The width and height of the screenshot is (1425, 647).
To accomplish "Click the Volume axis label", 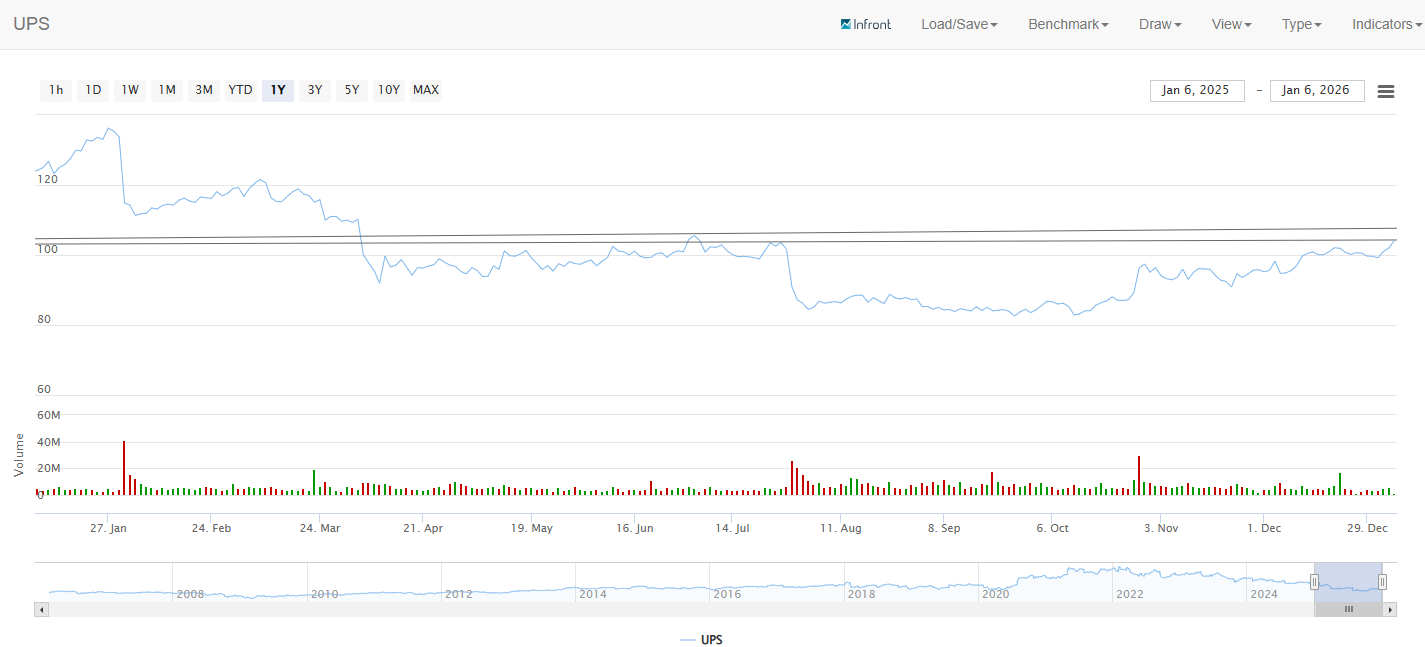I will [19, 455].
